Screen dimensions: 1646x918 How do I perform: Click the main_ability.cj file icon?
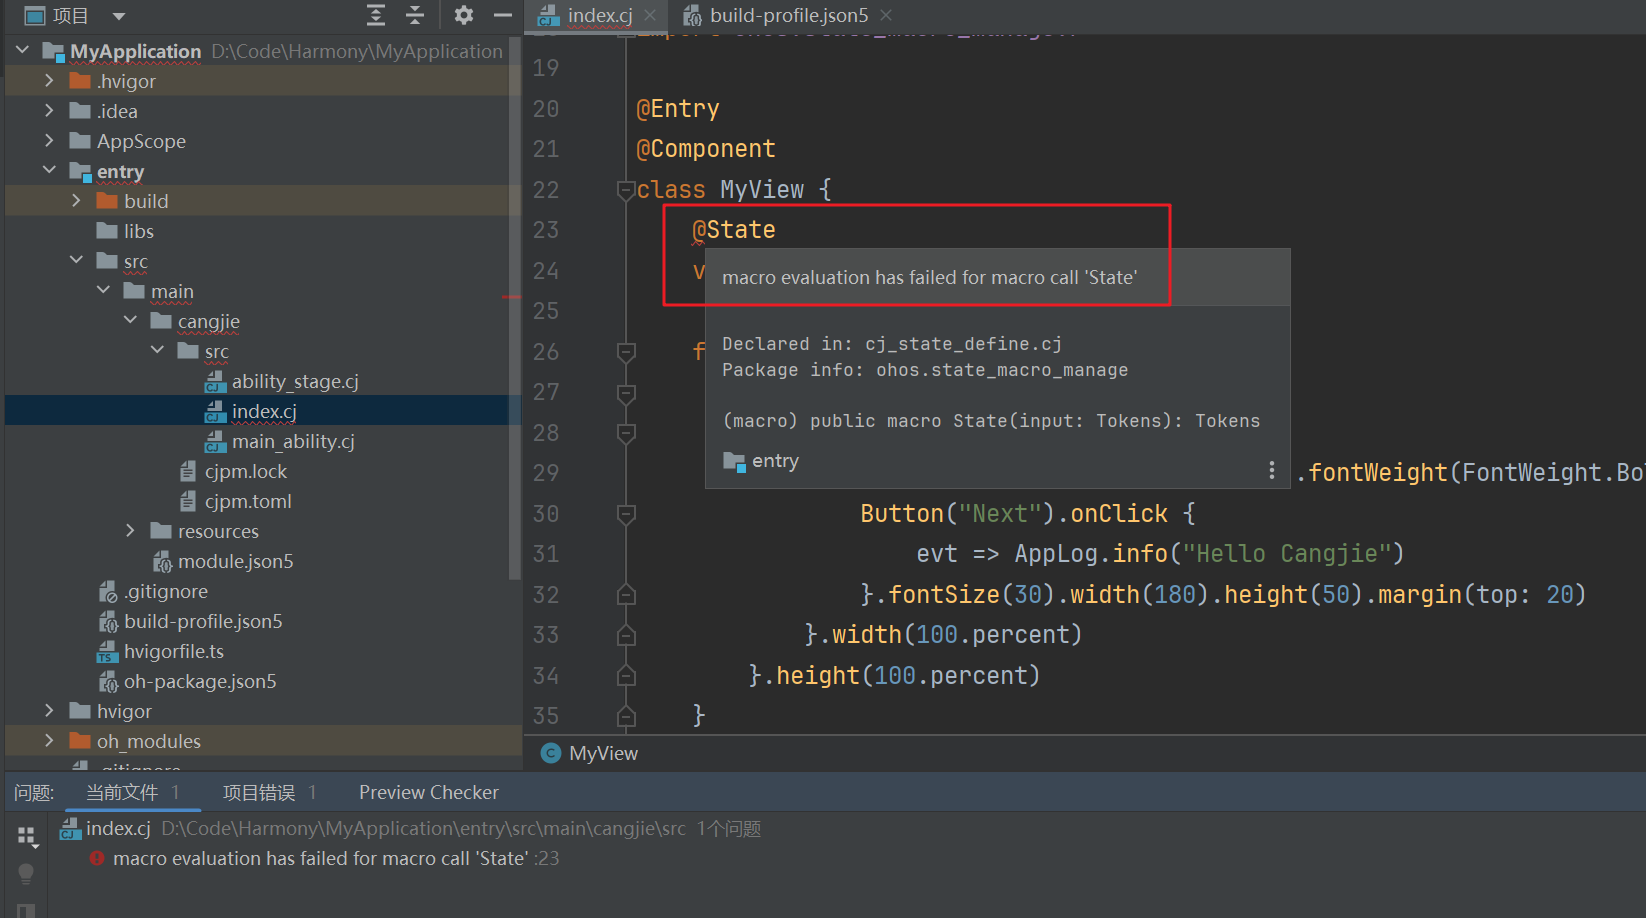tap(215, 441)
